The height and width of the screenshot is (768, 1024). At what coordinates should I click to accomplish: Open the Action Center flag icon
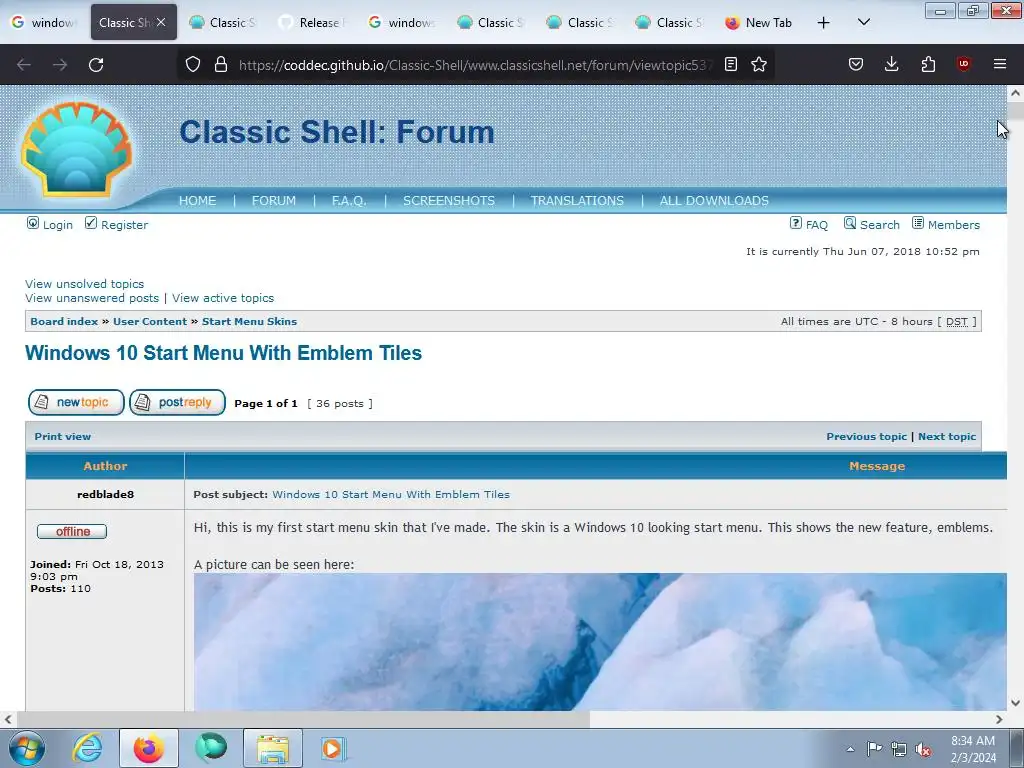tap(874, 749)
